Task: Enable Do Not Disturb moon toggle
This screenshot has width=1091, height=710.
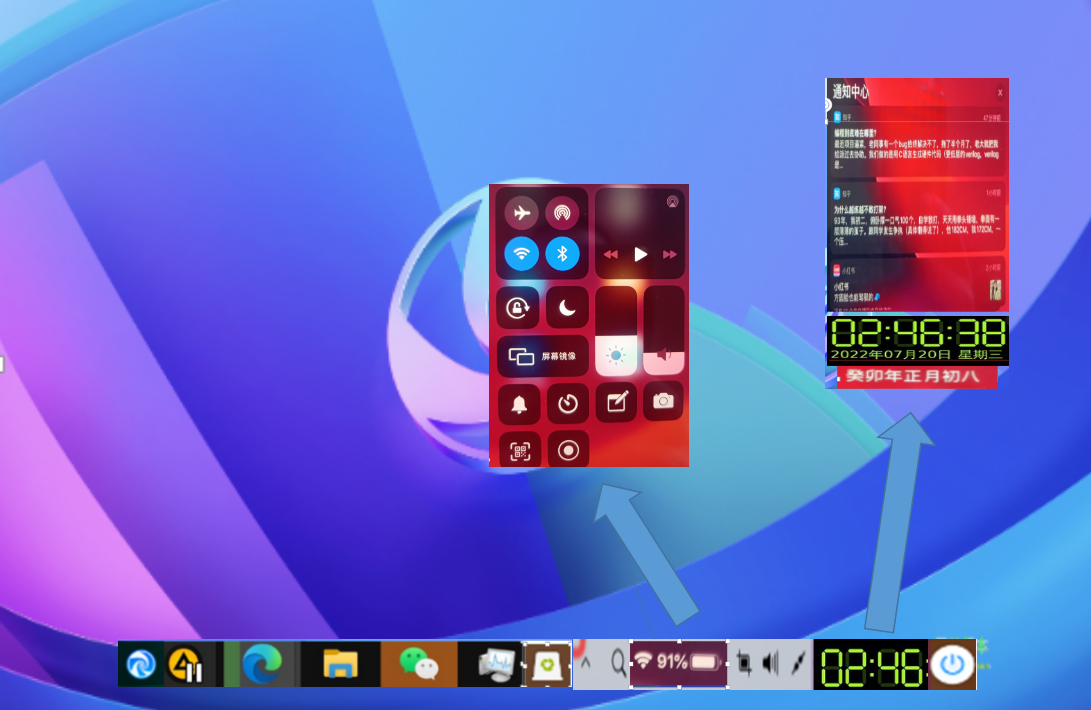Action: 567,307
